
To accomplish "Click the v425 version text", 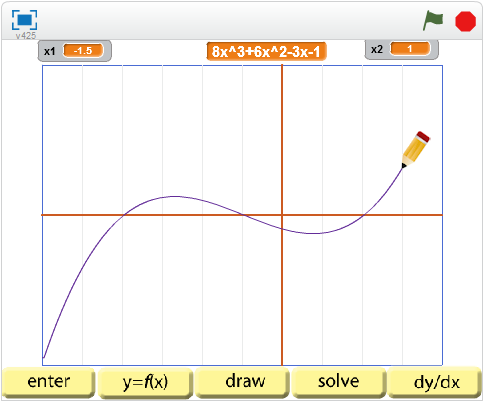I will pyautogui.click(x=26, y=35).
